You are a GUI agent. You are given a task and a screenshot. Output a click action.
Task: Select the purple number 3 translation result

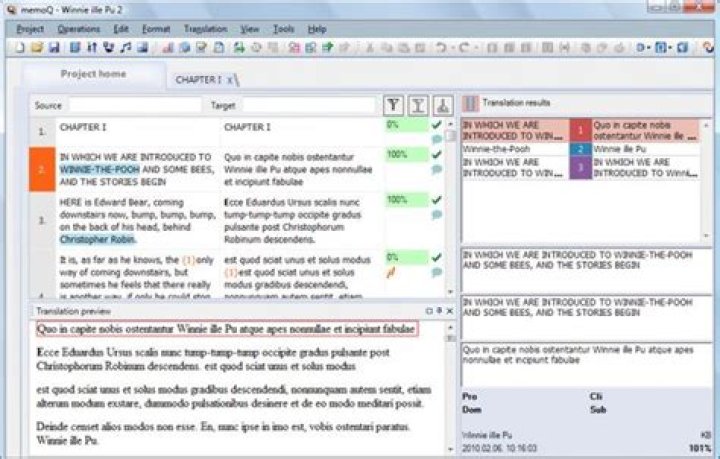pyautogui.click(x=580, y=168)
